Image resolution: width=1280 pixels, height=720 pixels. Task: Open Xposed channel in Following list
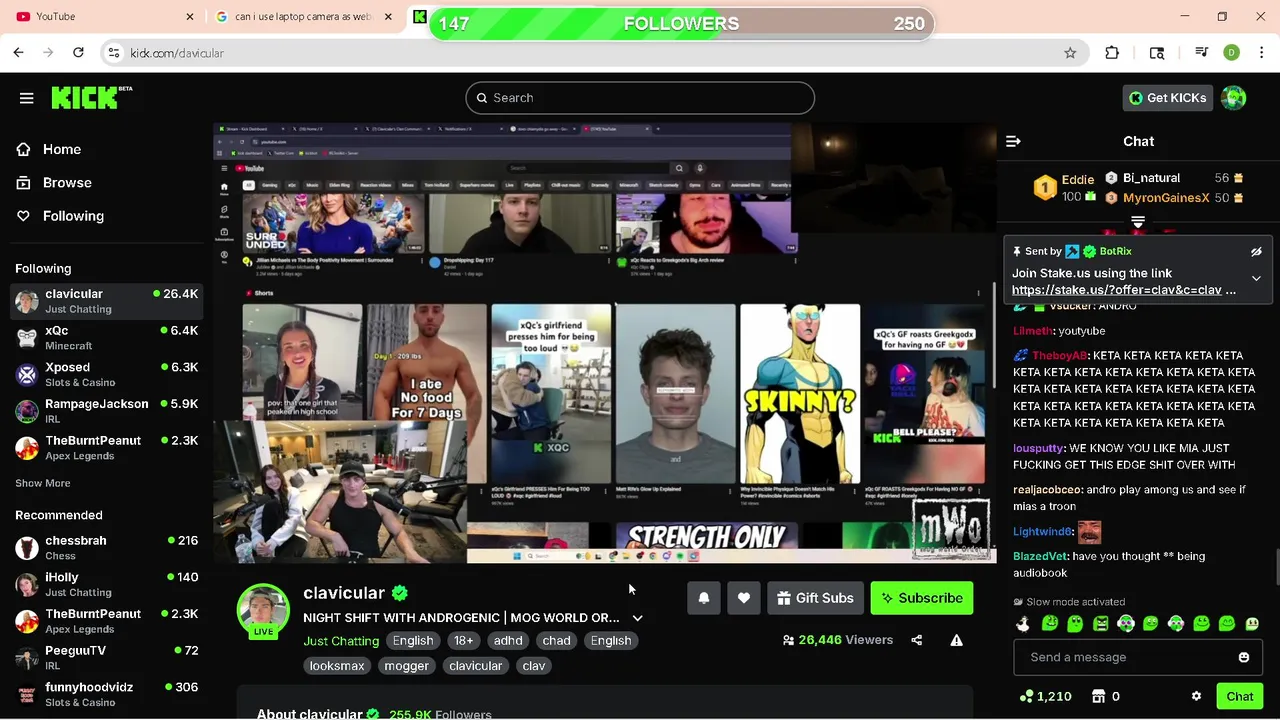point(106,374)
